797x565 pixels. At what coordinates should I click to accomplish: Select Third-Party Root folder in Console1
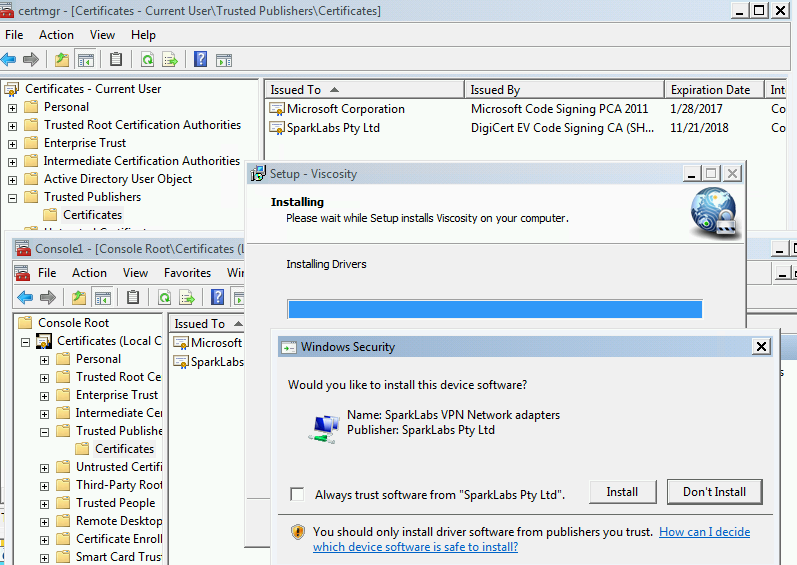pos(118,485)
